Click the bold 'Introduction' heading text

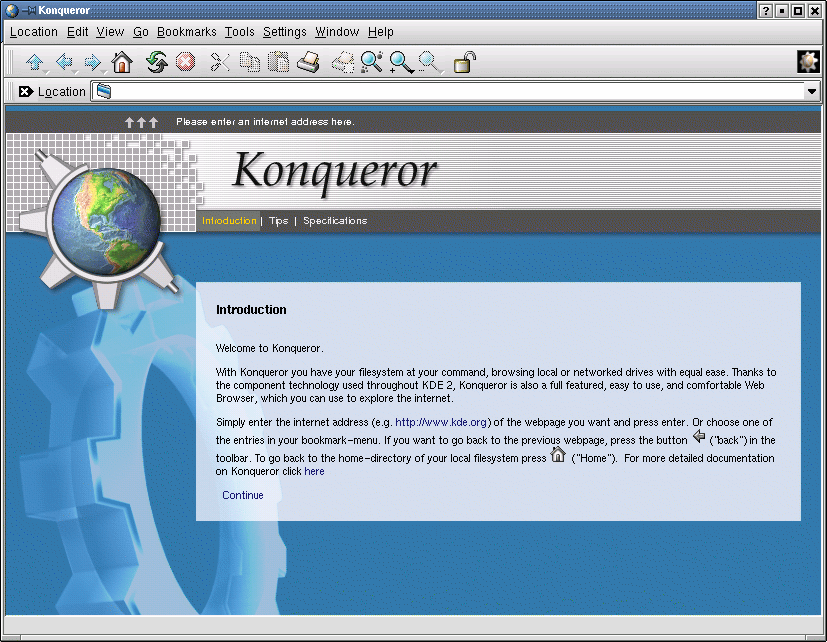[251, 310]
